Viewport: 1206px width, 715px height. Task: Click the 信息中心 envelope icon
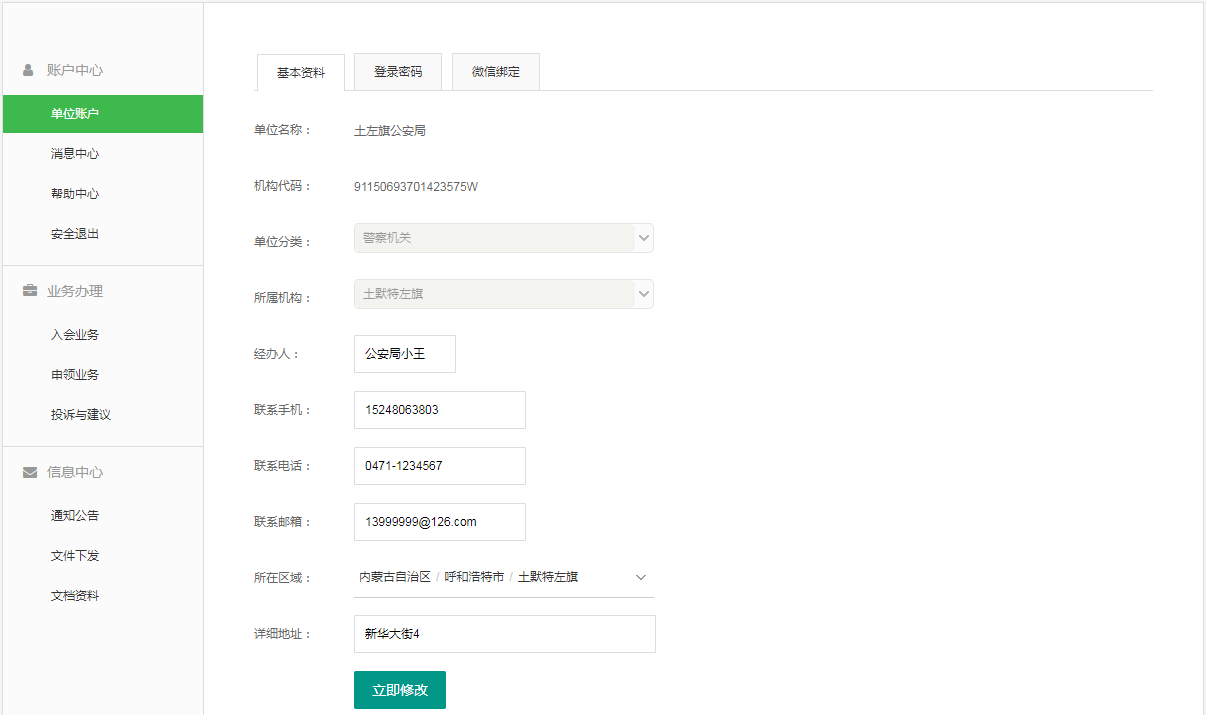tap(30, 472)
